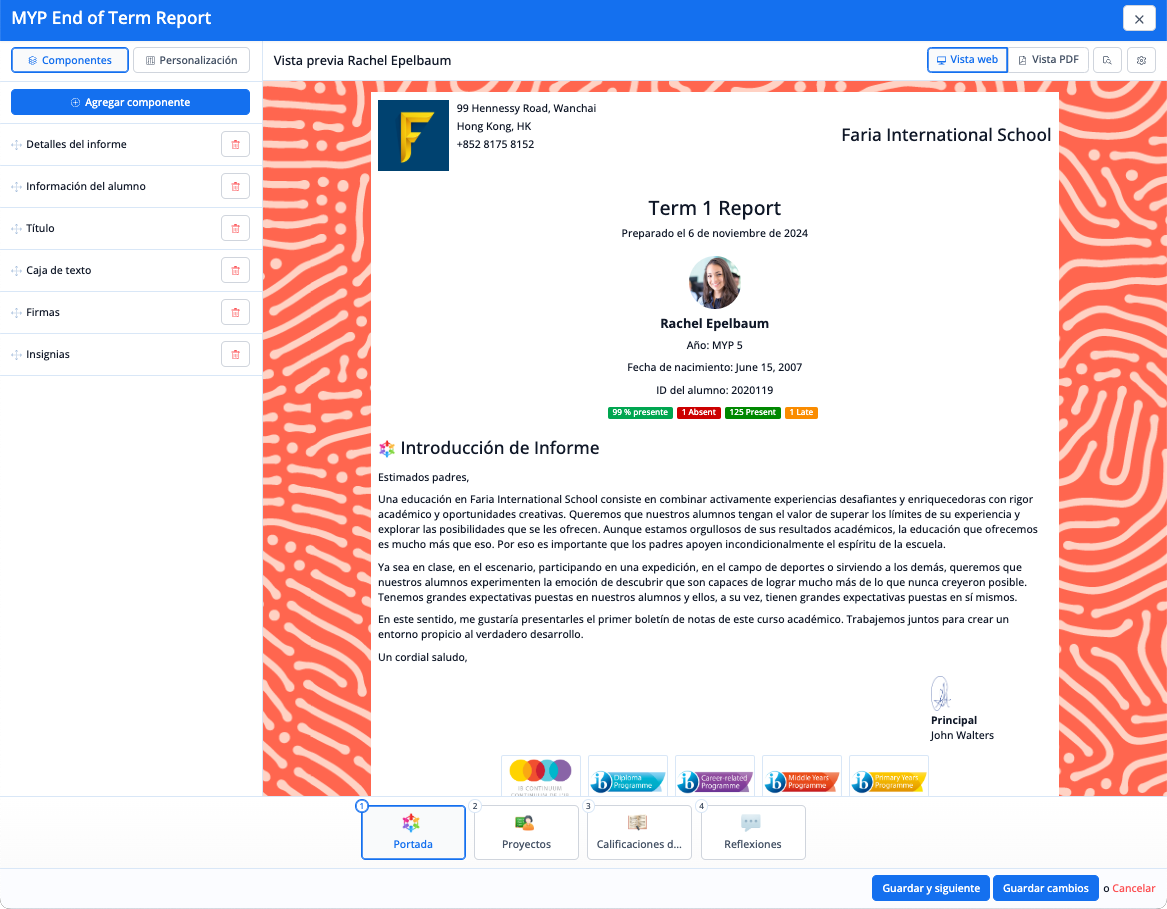Open the preview settings gear icon
This screenshot has width=1167, height=909.
[x=1141, y=60]
